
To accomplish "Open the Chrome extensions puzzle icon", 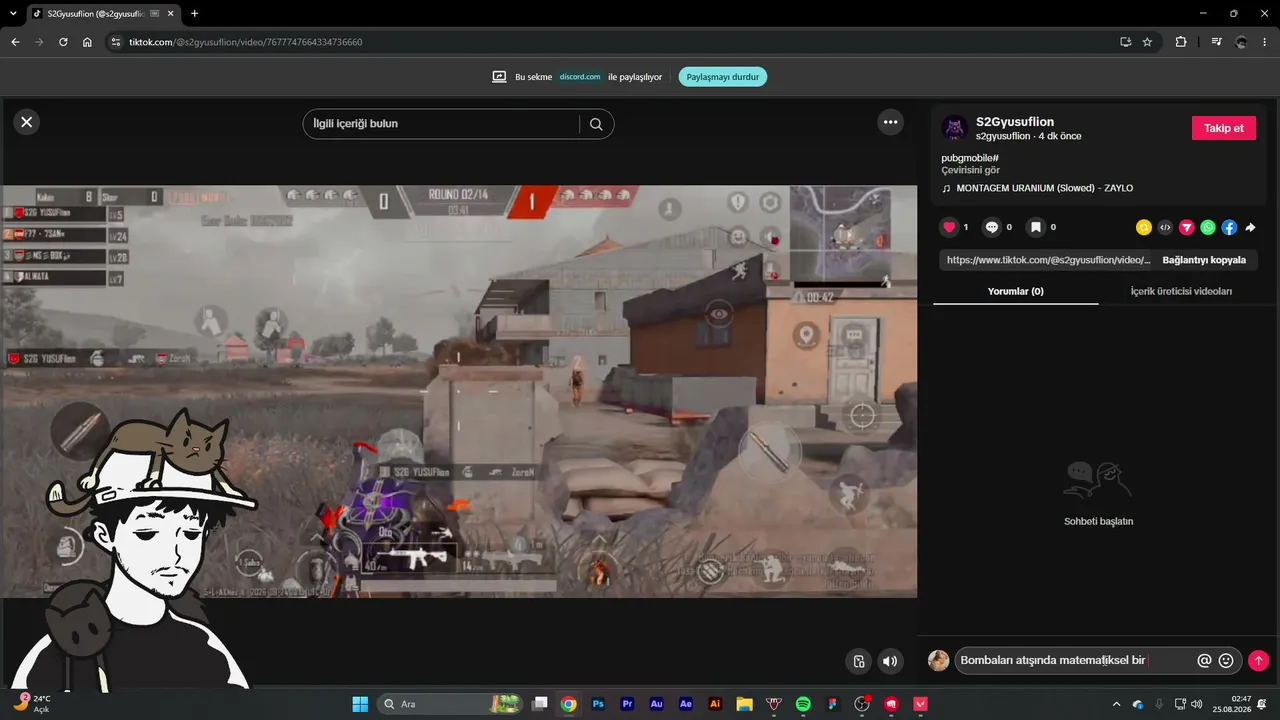I will (1181, 42).
